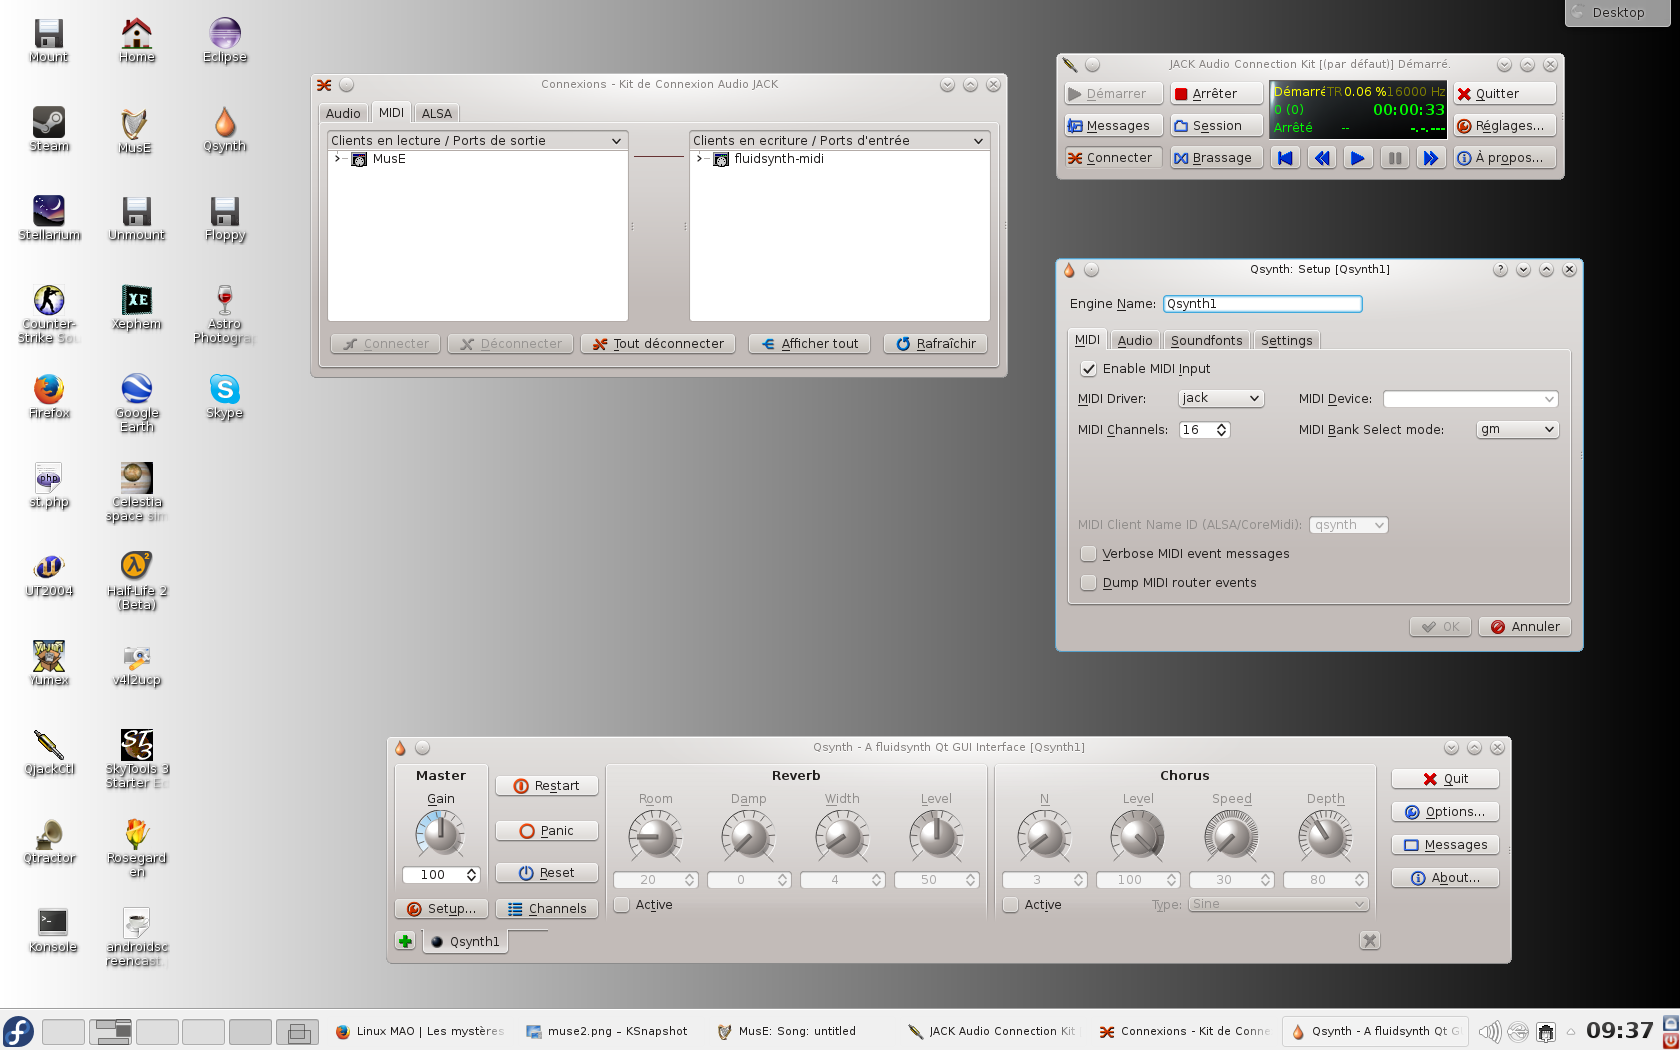Open Rosegarden desktop icon
Screen dimensions: 1680x1050
[137, 847]
